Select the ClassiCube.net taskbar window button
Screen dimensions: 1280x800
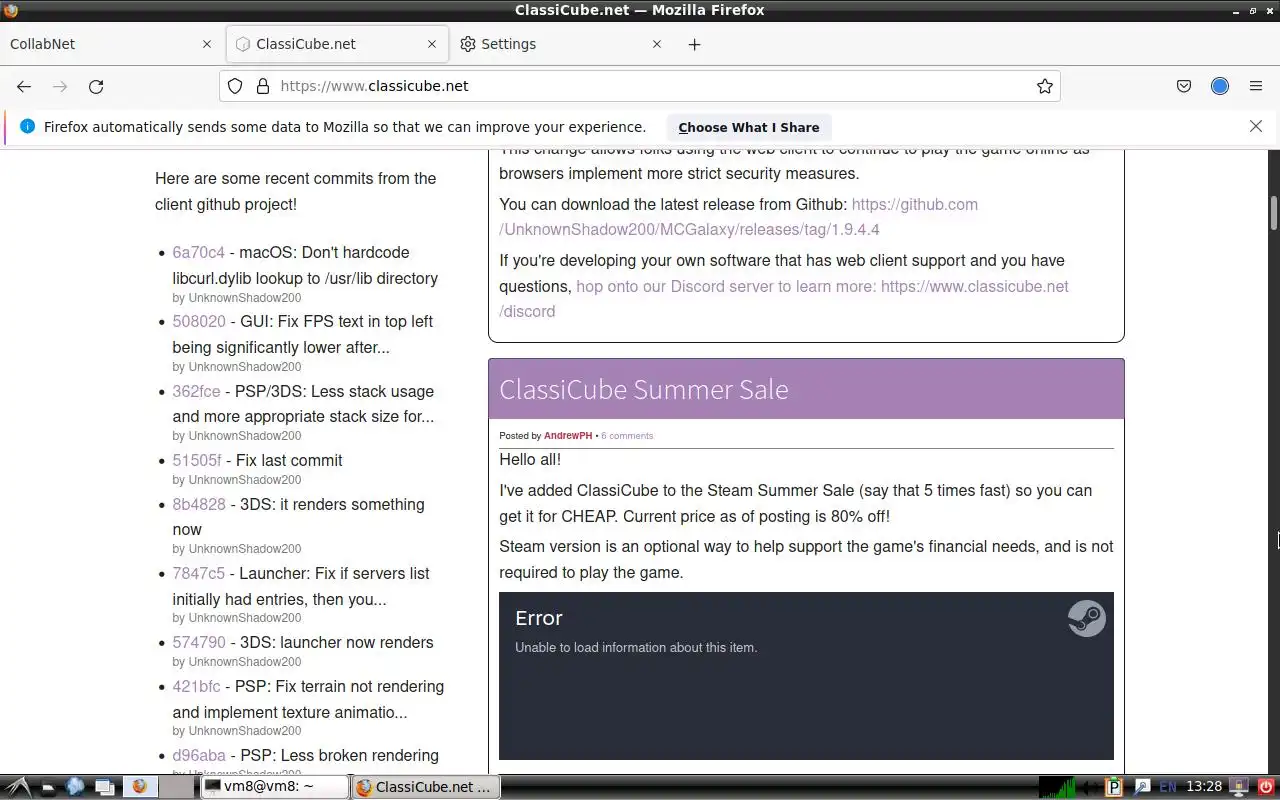tap(426, 787)
